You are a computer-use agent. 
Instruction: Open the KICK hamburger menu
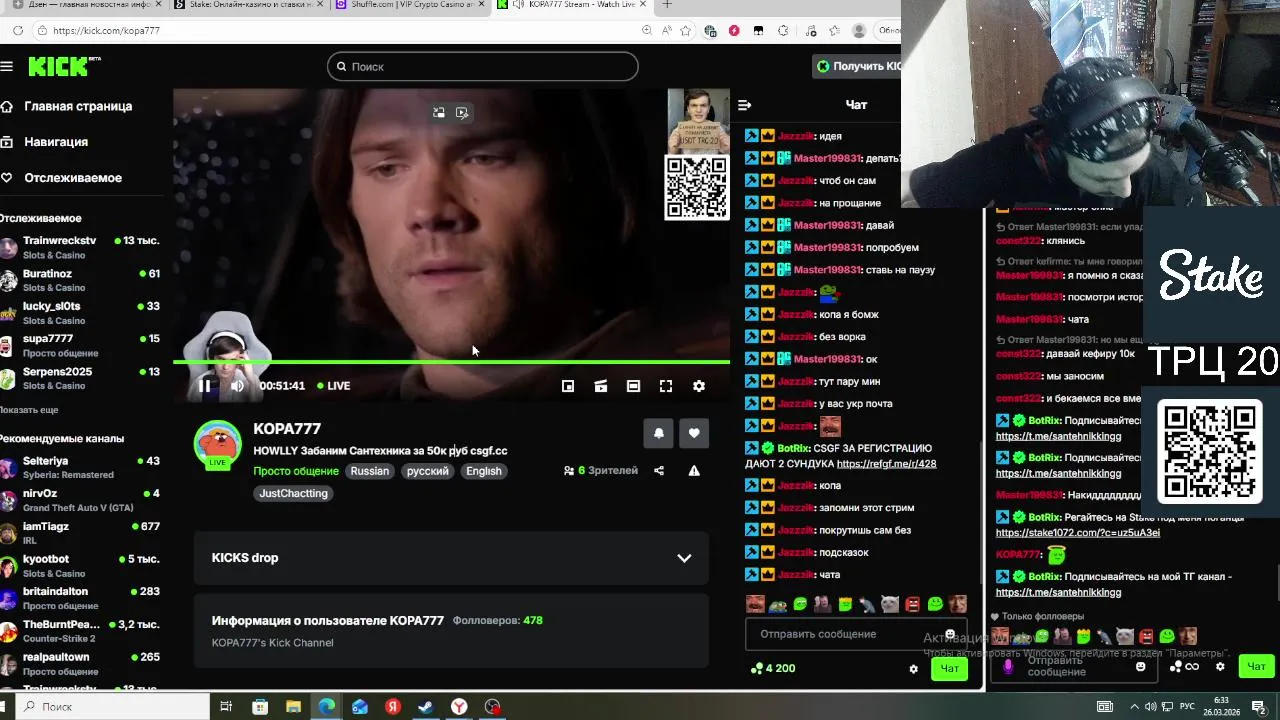[x=7, y=67]
